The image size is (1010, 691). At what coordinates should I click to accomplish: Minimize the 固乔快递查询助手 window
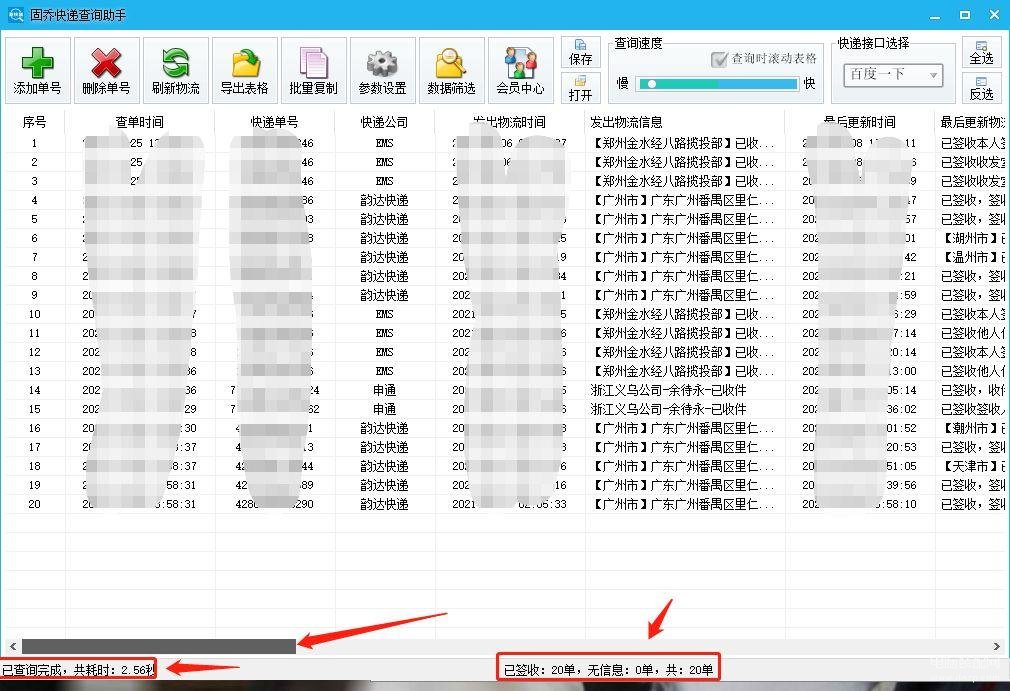(935, 15)
